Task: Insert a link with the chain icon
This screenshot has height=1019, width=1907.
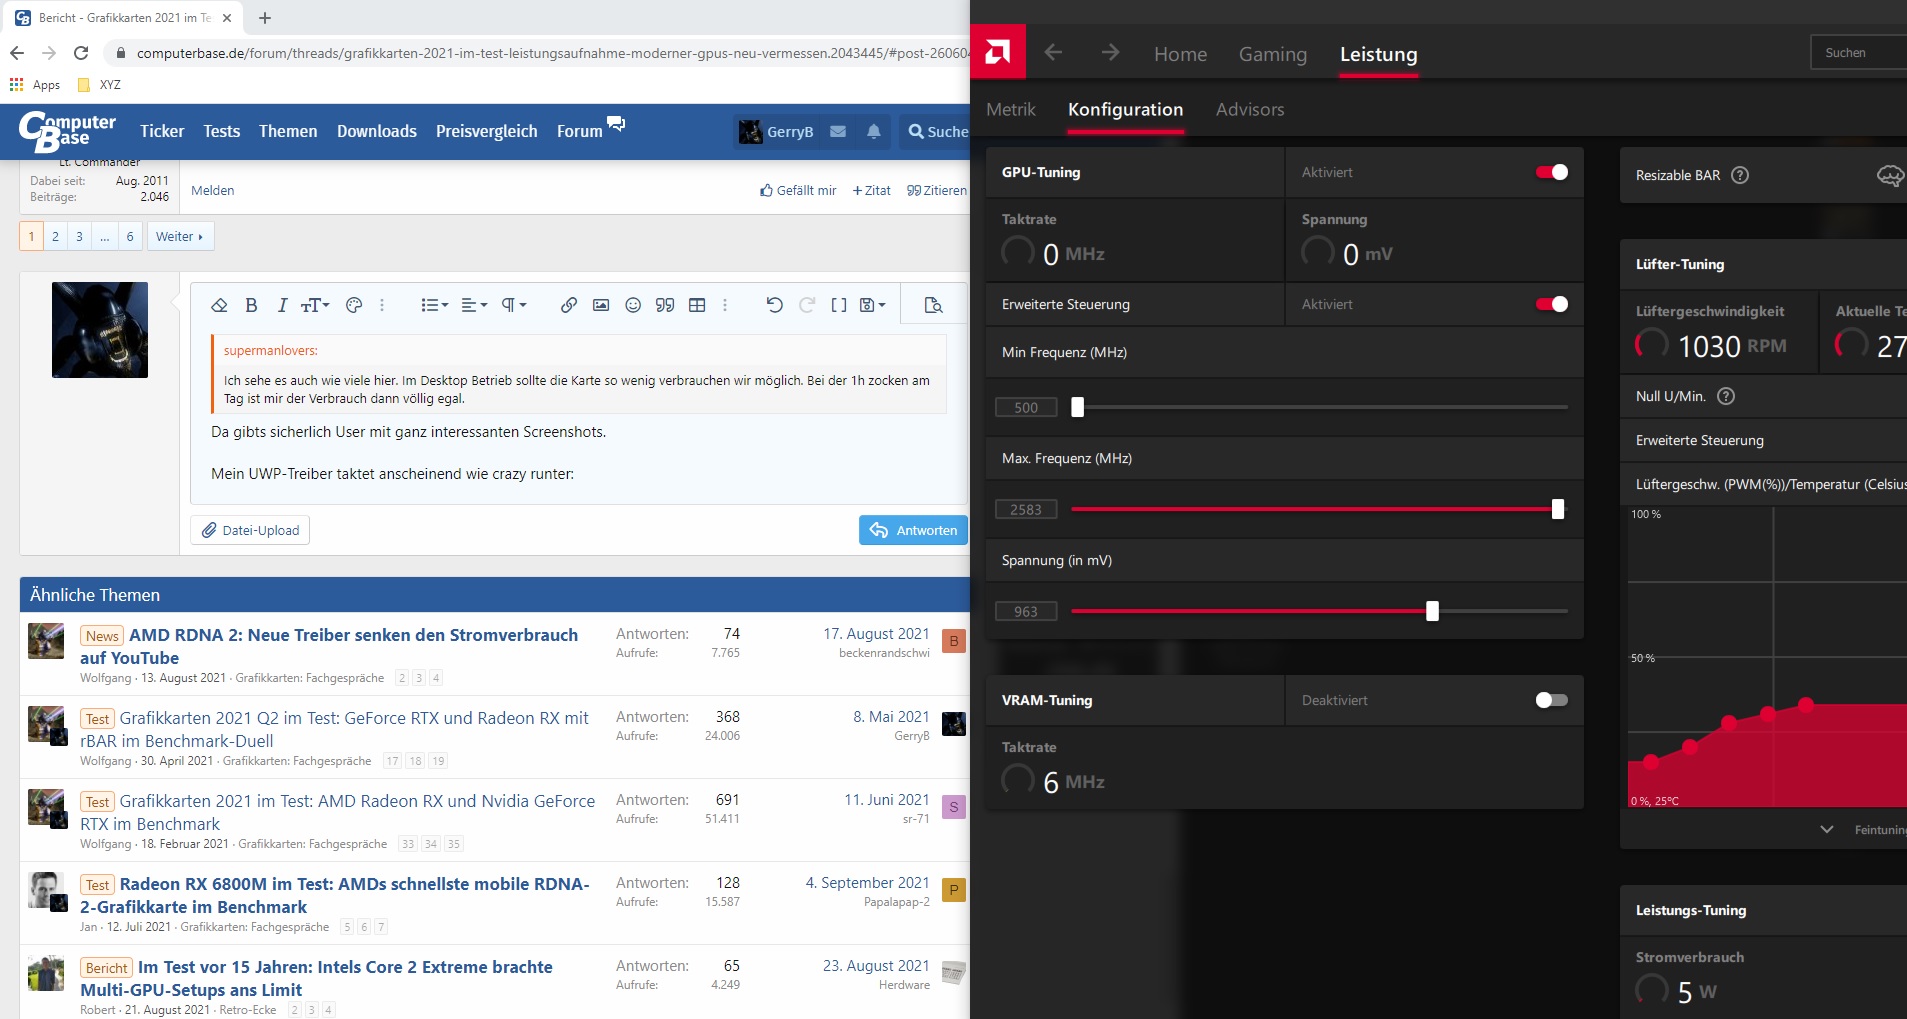Action: (568, 305)
